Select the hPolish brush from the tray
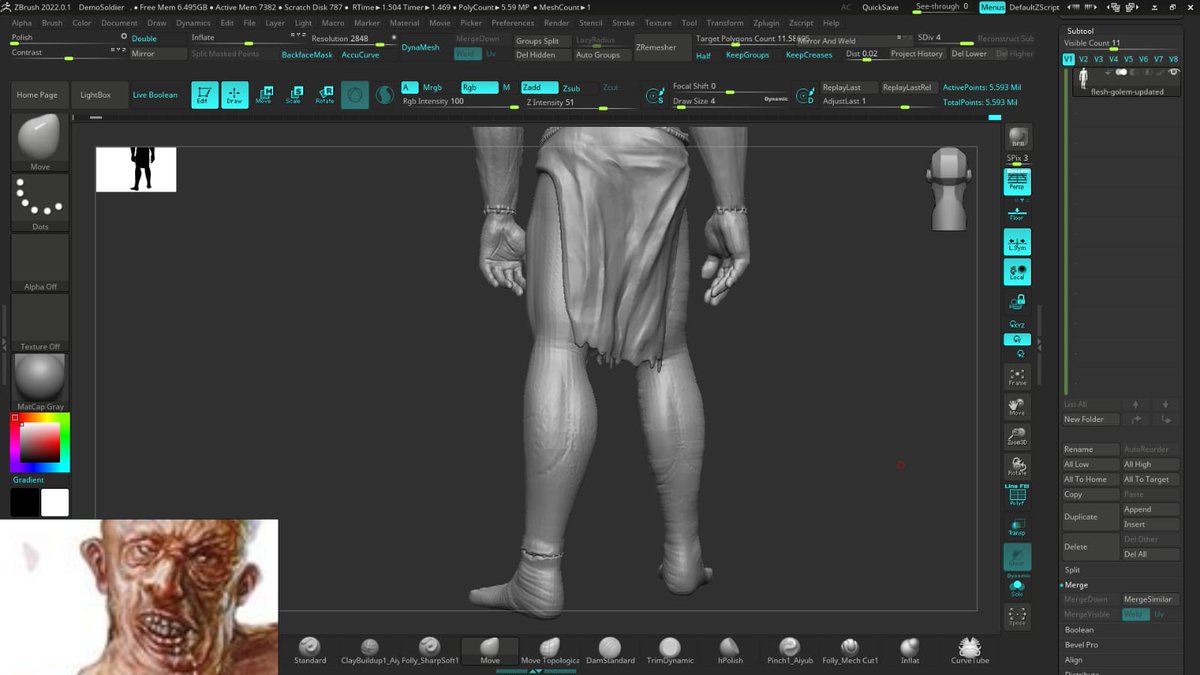The image size is (1200, 675). (730, 648)
